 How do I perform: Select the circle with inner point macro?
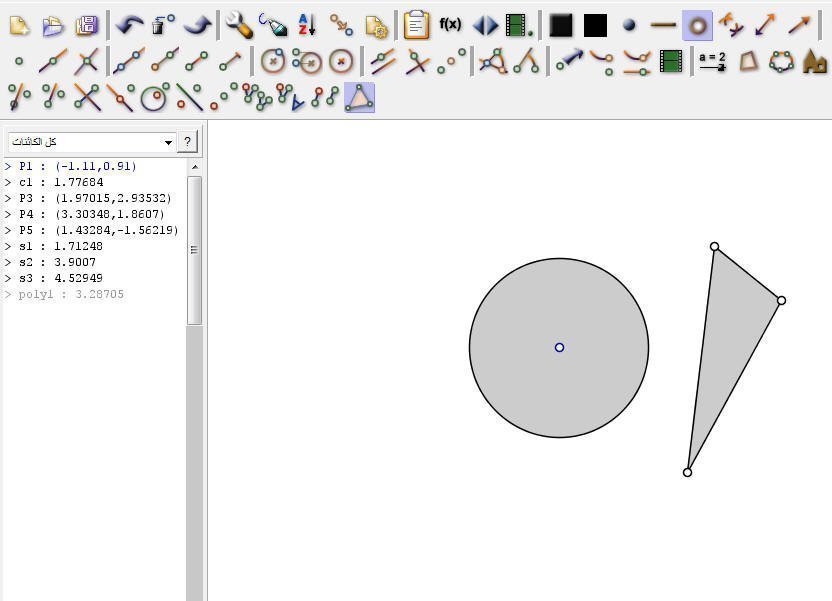tap(155, 98)
